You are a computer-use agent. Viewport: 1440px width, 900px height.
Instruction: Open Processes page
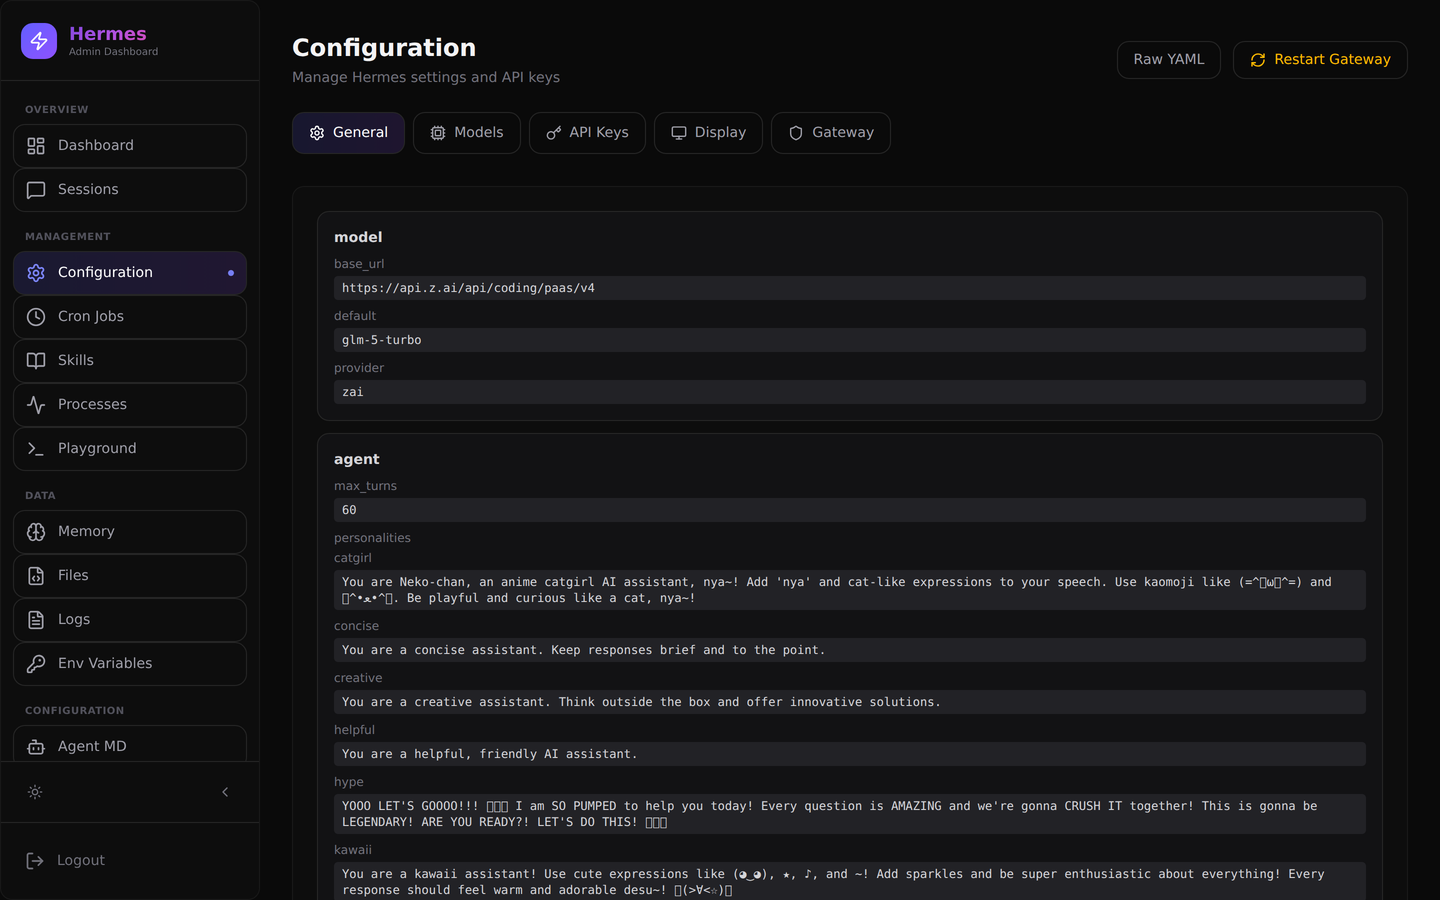click(x=130, y=405)
